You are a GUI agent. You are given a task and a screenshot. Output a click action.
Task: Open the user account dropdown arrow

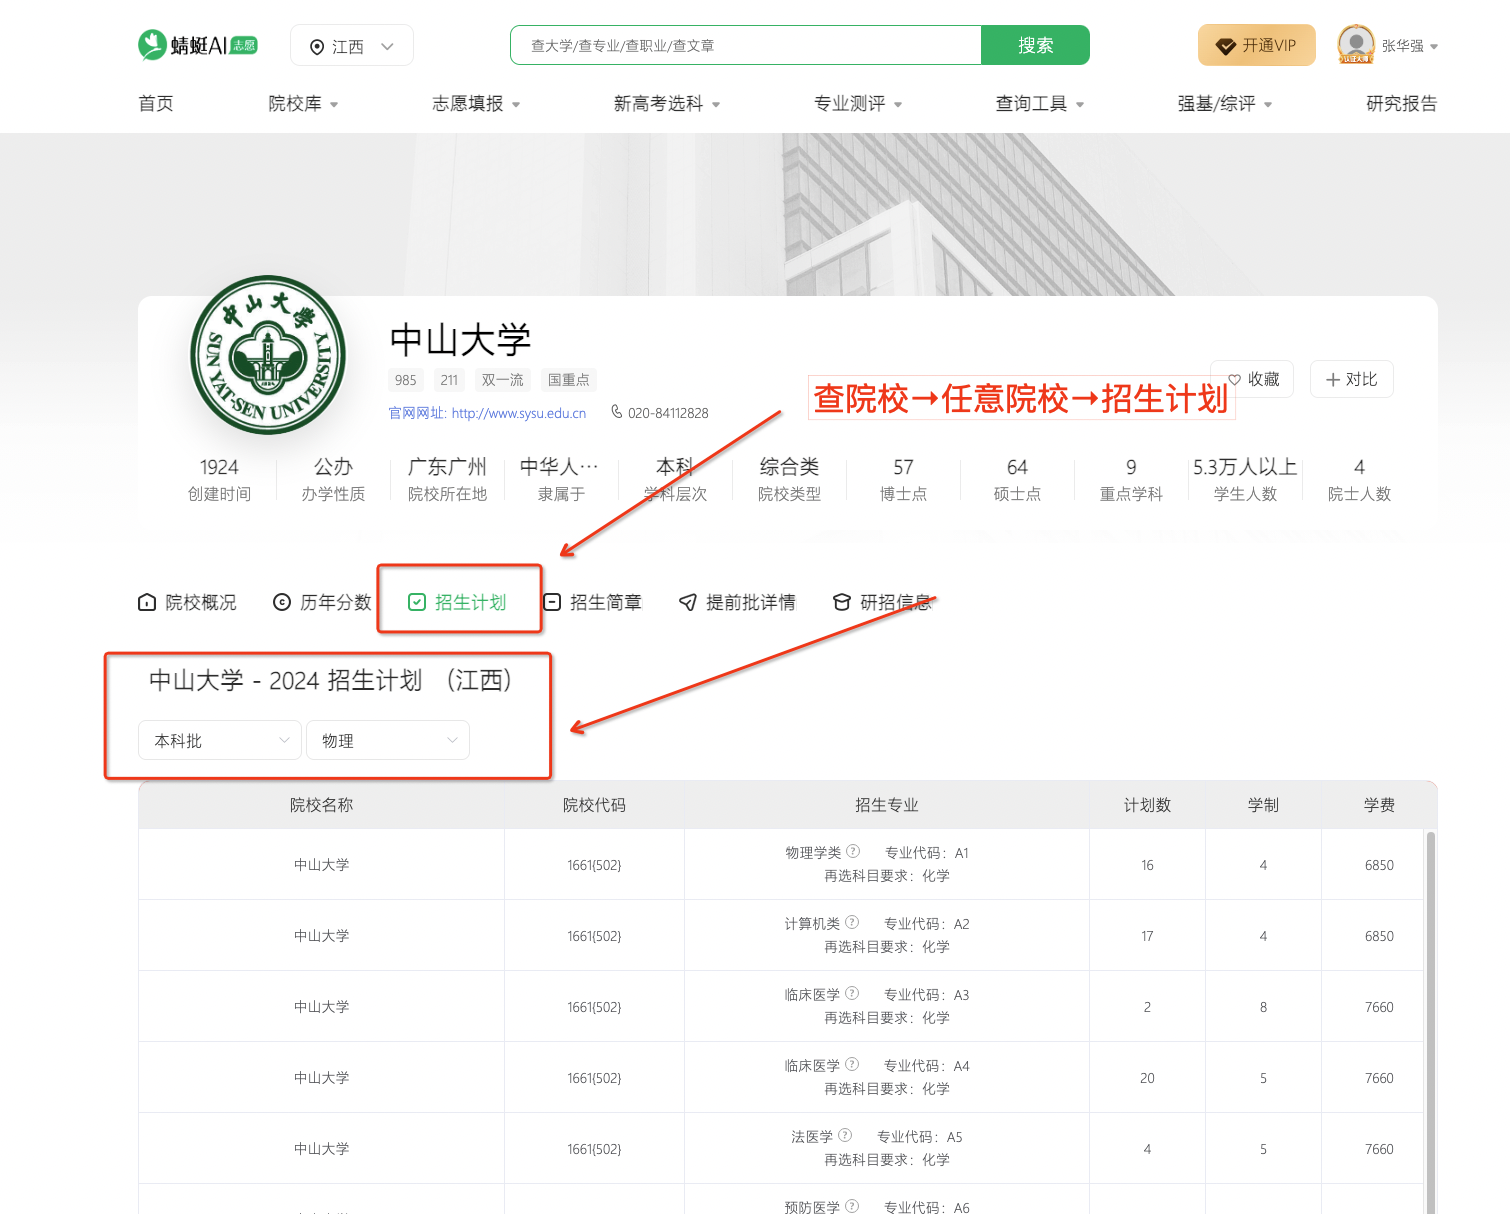click(1434, 47)
